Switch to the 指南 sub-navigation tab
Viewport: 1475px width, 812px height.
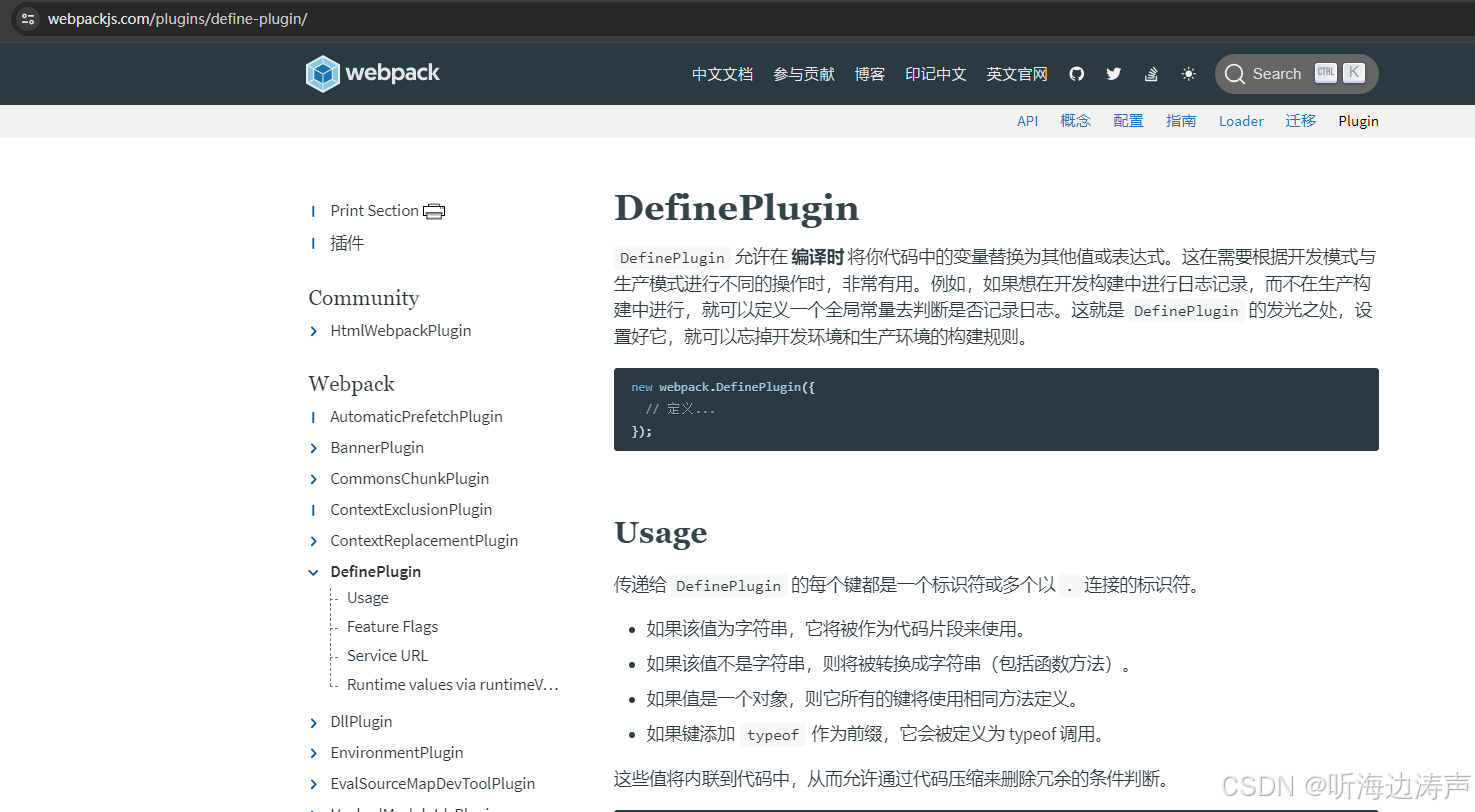coord(1181,121)
